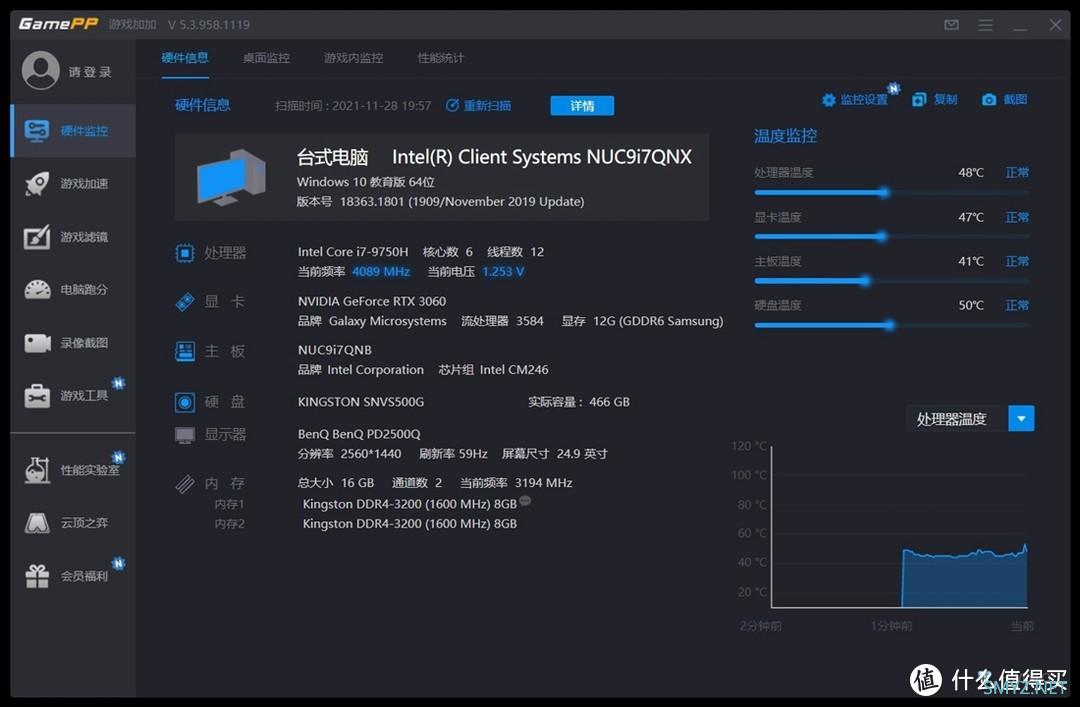This screenshot has width=1080, height=707.
Task: Open 性能实验室 flask icon in sidebar
Action: 37,470
